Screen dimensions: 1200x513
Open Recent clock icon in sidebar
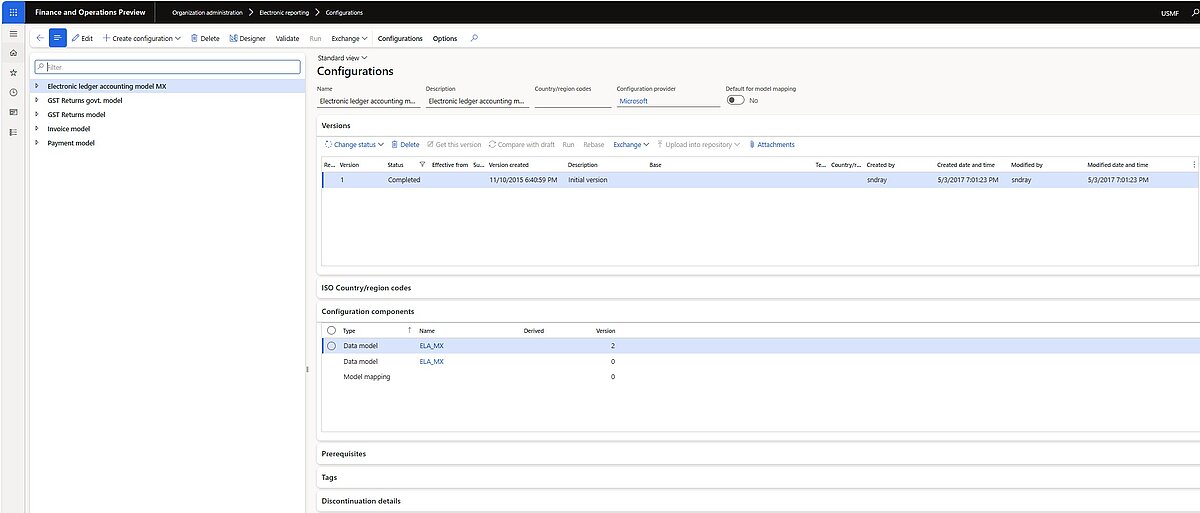13,92
